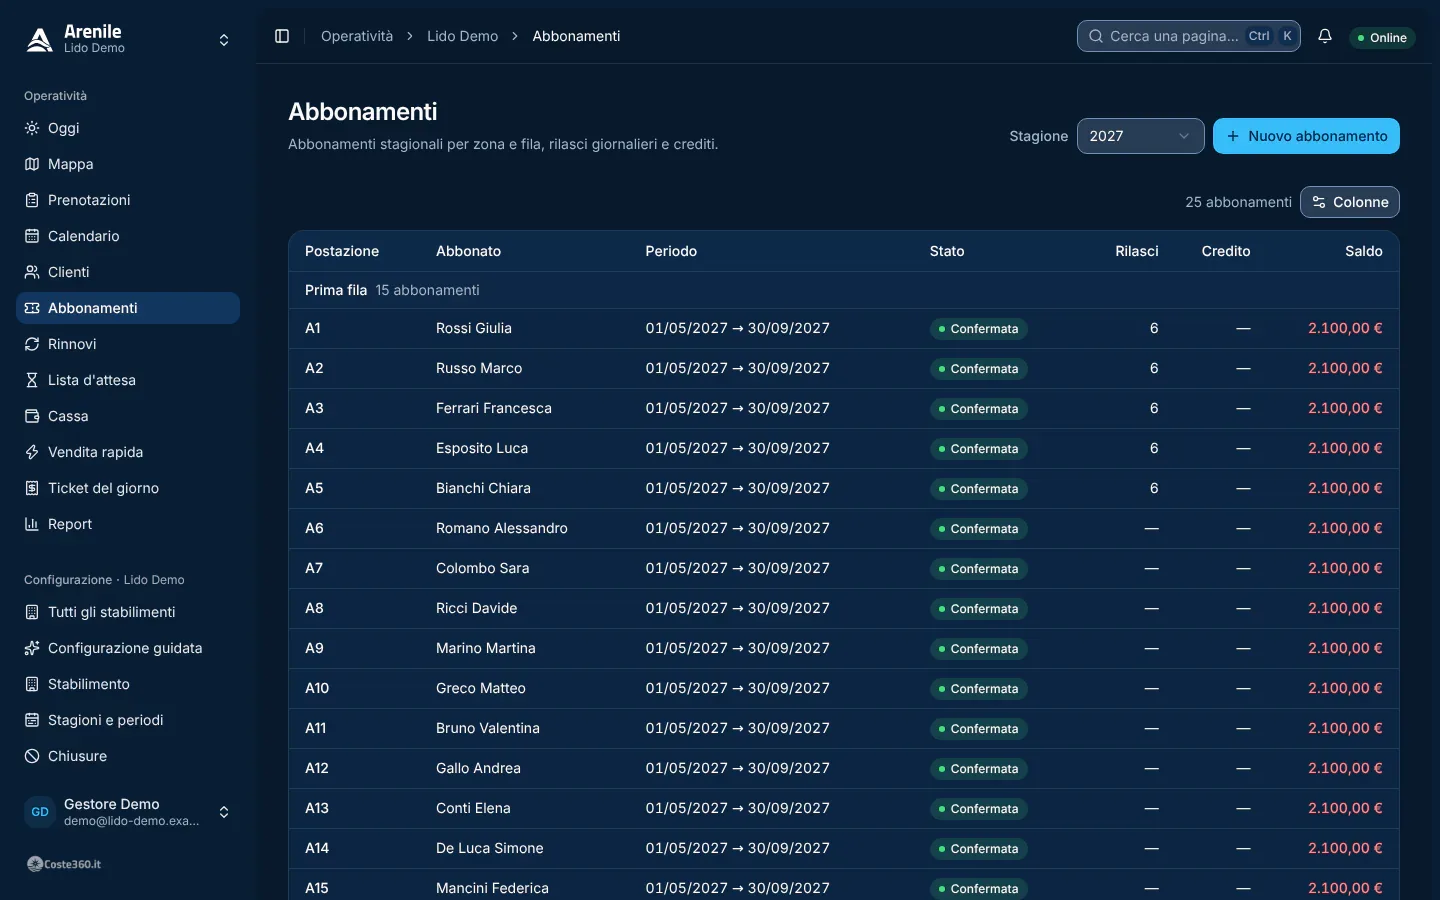The height and width of the screenshot is (900, 1440).
Task: Click the Online status badge
Action: point(1382,37)
